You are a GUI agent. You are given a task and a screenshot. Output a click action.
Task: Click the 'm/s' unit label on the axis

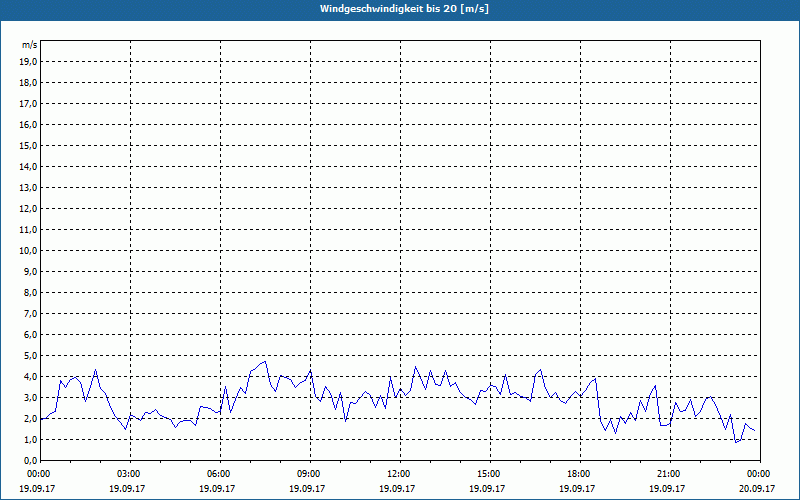pos(29,45)
